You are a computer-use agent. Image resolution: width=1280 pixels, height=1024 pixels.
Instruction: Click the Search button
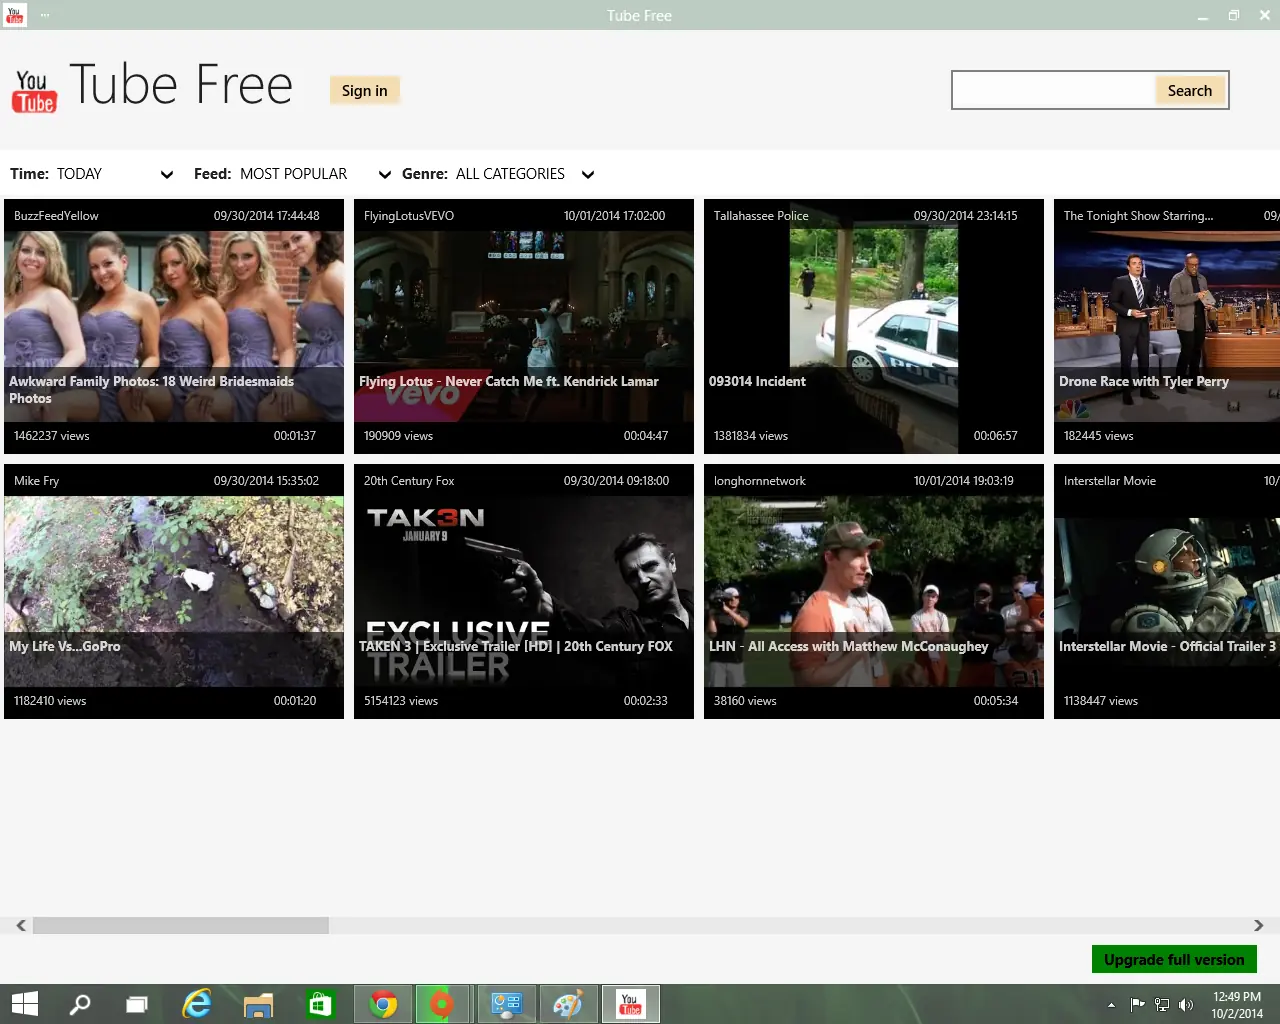pos(1190,90)
